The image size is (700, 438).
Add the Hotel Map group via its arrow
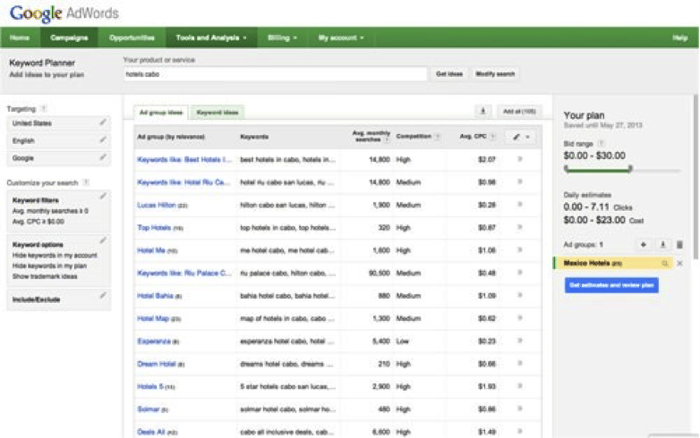click(x=520, y=318)
